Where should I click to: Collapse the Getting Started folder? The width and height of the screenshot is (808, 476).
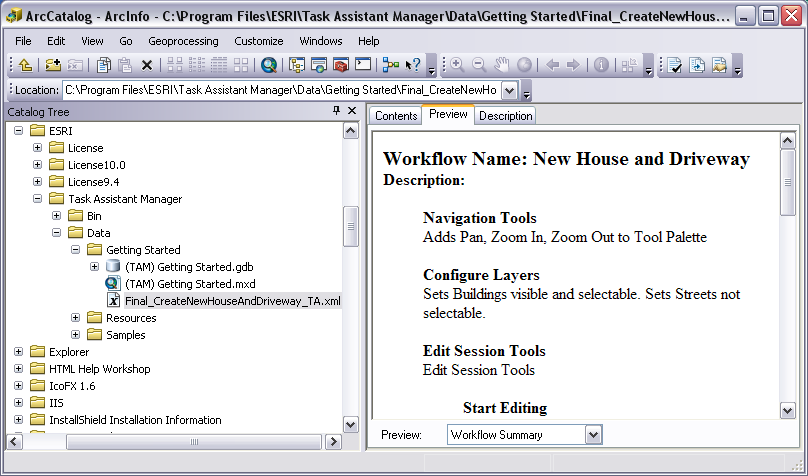coord(76,250)
